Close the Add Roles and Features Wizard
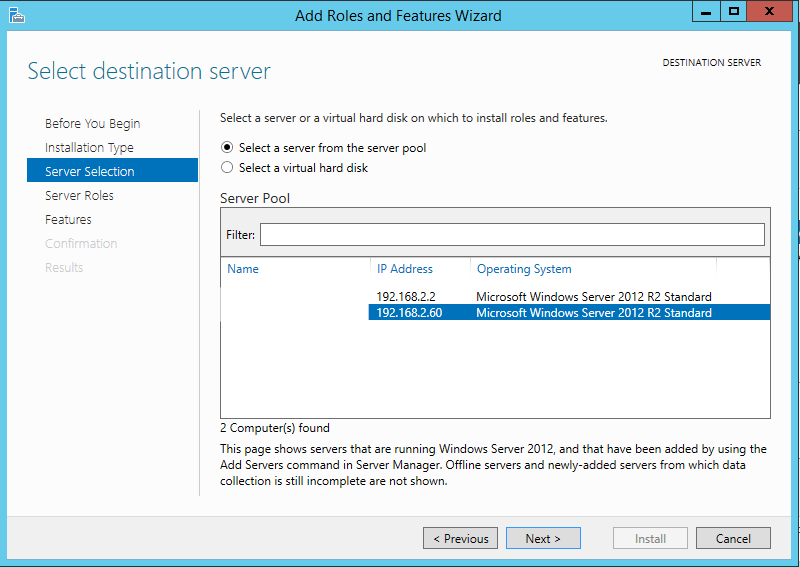The width and height of the screenshot is (800, 568). pyautogui.click(x=769, y=11)
